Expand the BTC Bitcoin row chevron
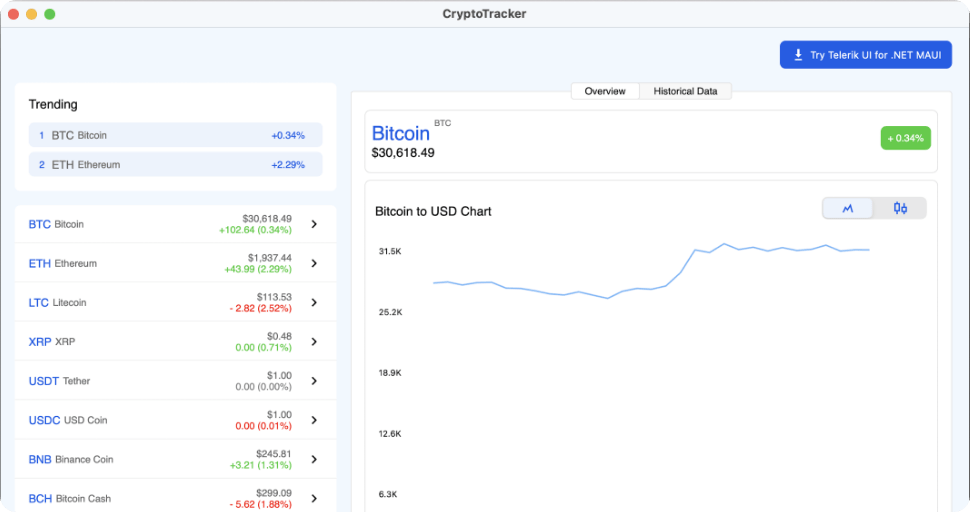This screenshot has height=512, width=970. tap(314, 224)
